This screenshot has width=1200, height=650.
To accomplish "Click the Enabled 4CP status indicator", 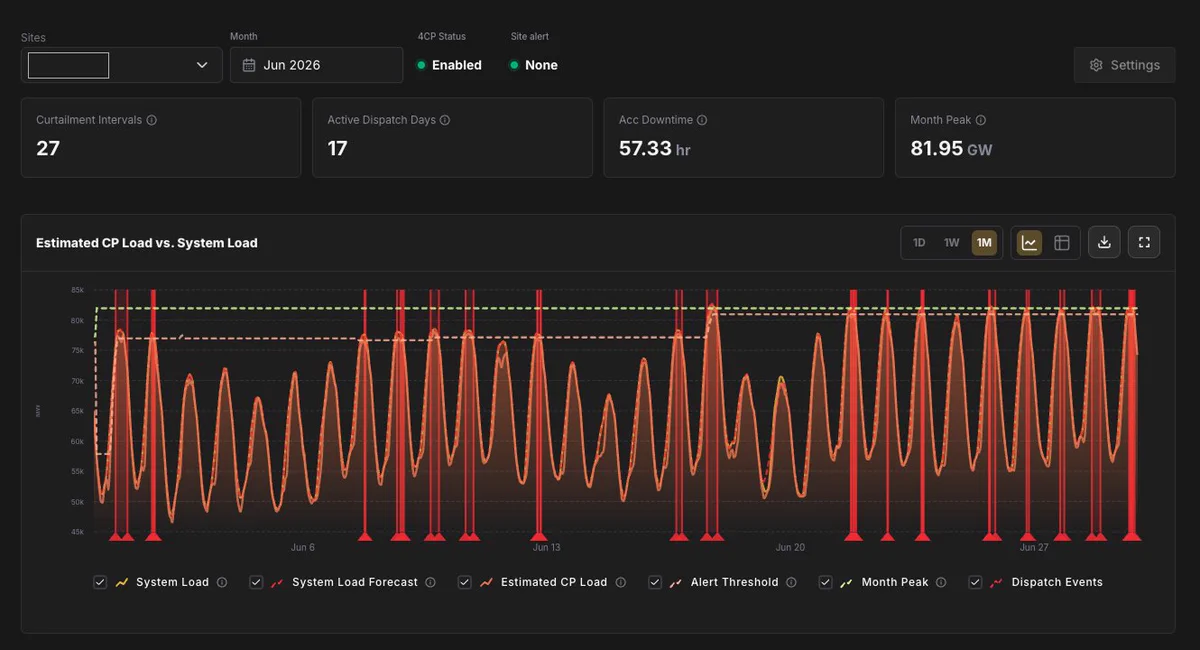I will [x=449, y=65].
